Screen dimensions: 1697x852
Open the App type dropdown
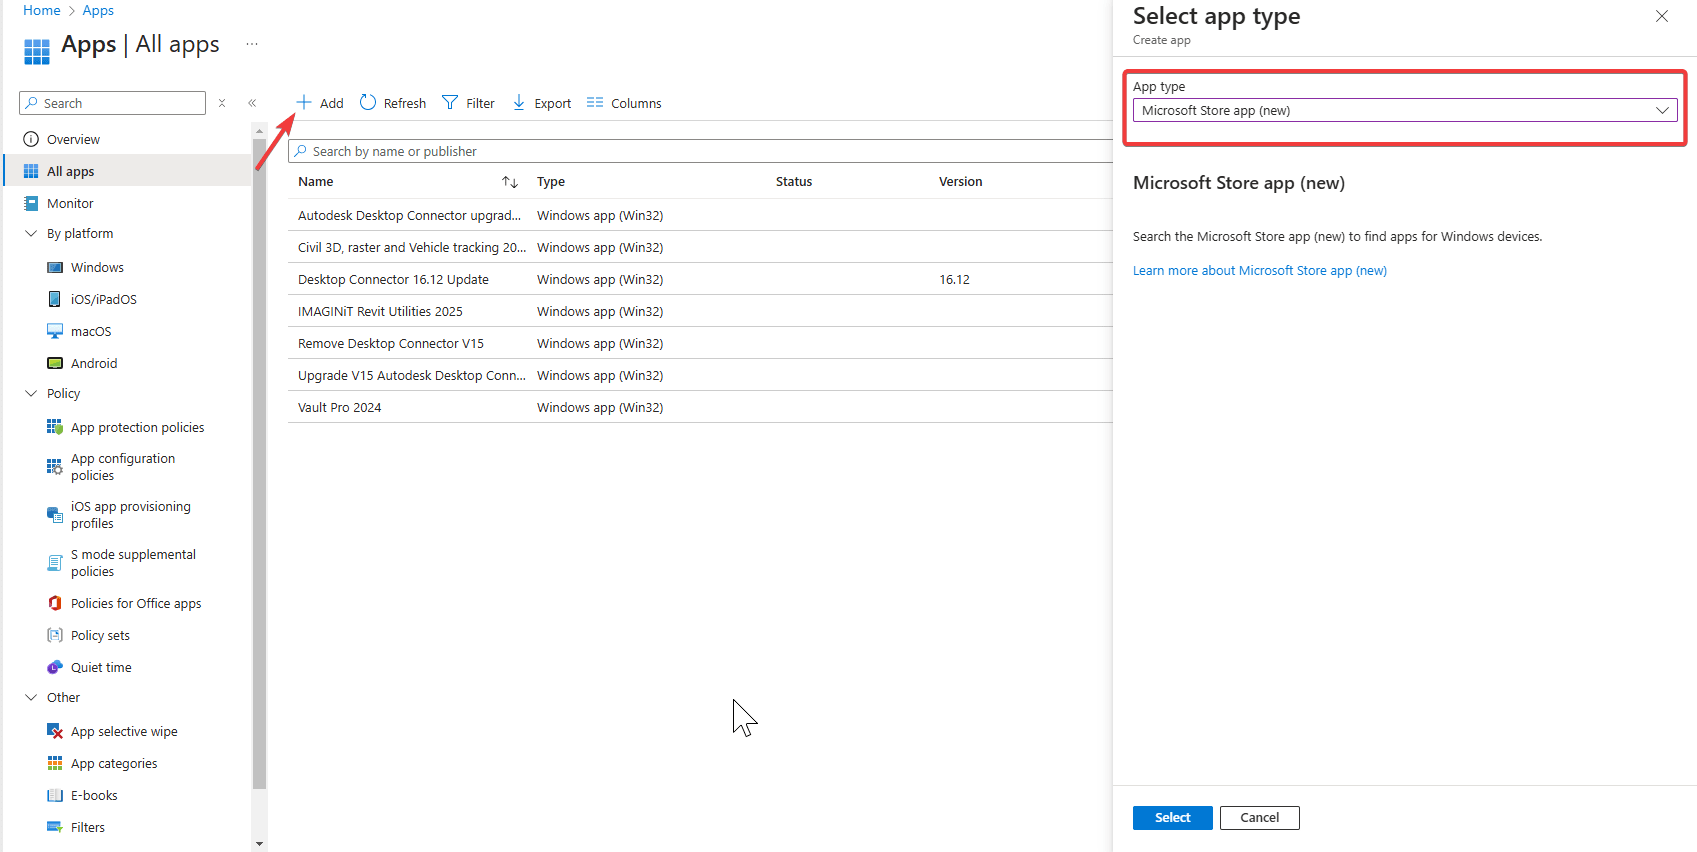coord(1405,110)
